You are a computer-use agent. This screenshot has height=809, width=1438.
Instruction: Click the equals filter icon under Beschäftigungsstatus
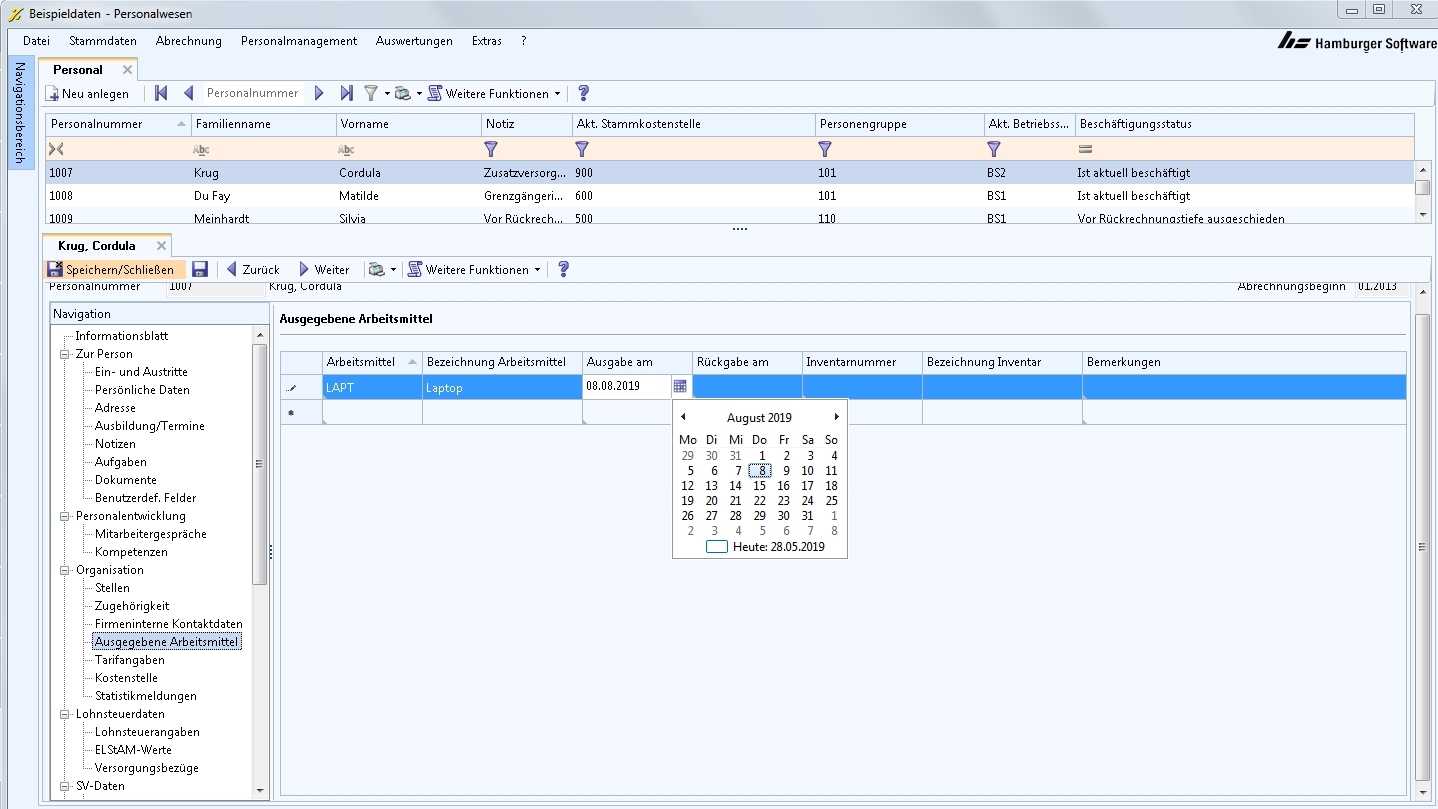1085,149
